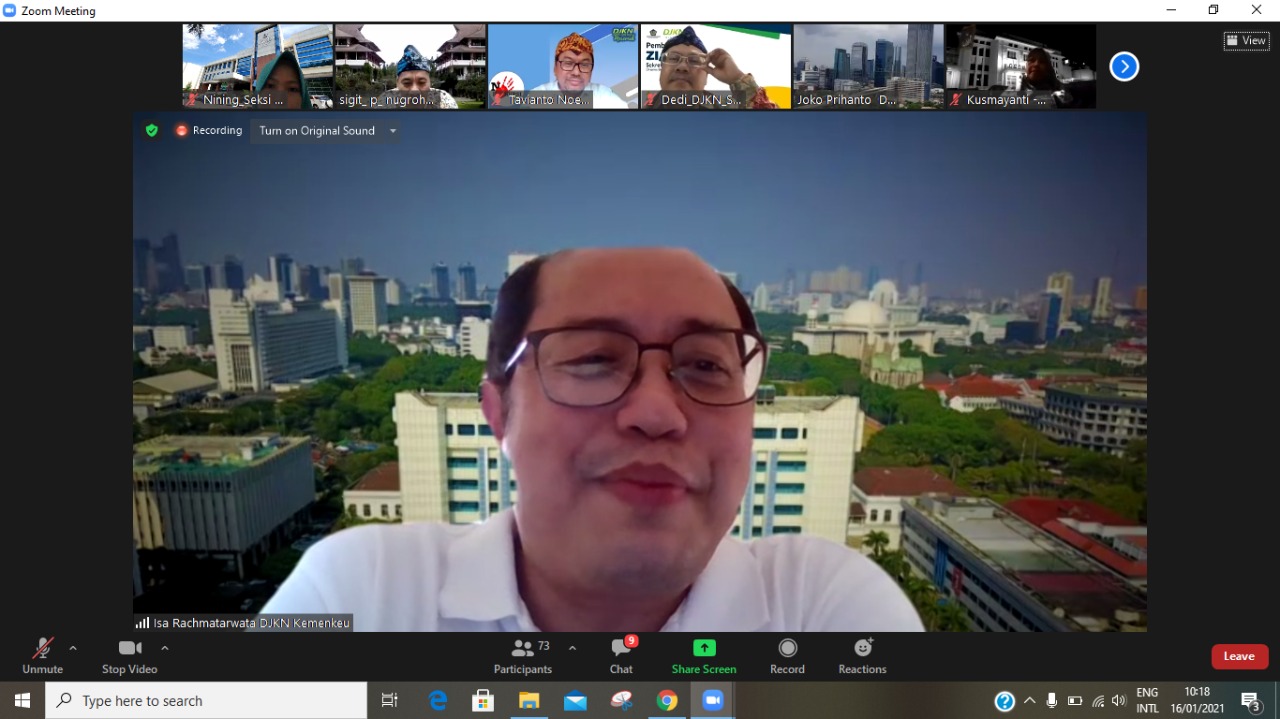The height and width of the screenshot is (719, 1280).
Task: Open the Participants panel
Action: tap(523, 656)
